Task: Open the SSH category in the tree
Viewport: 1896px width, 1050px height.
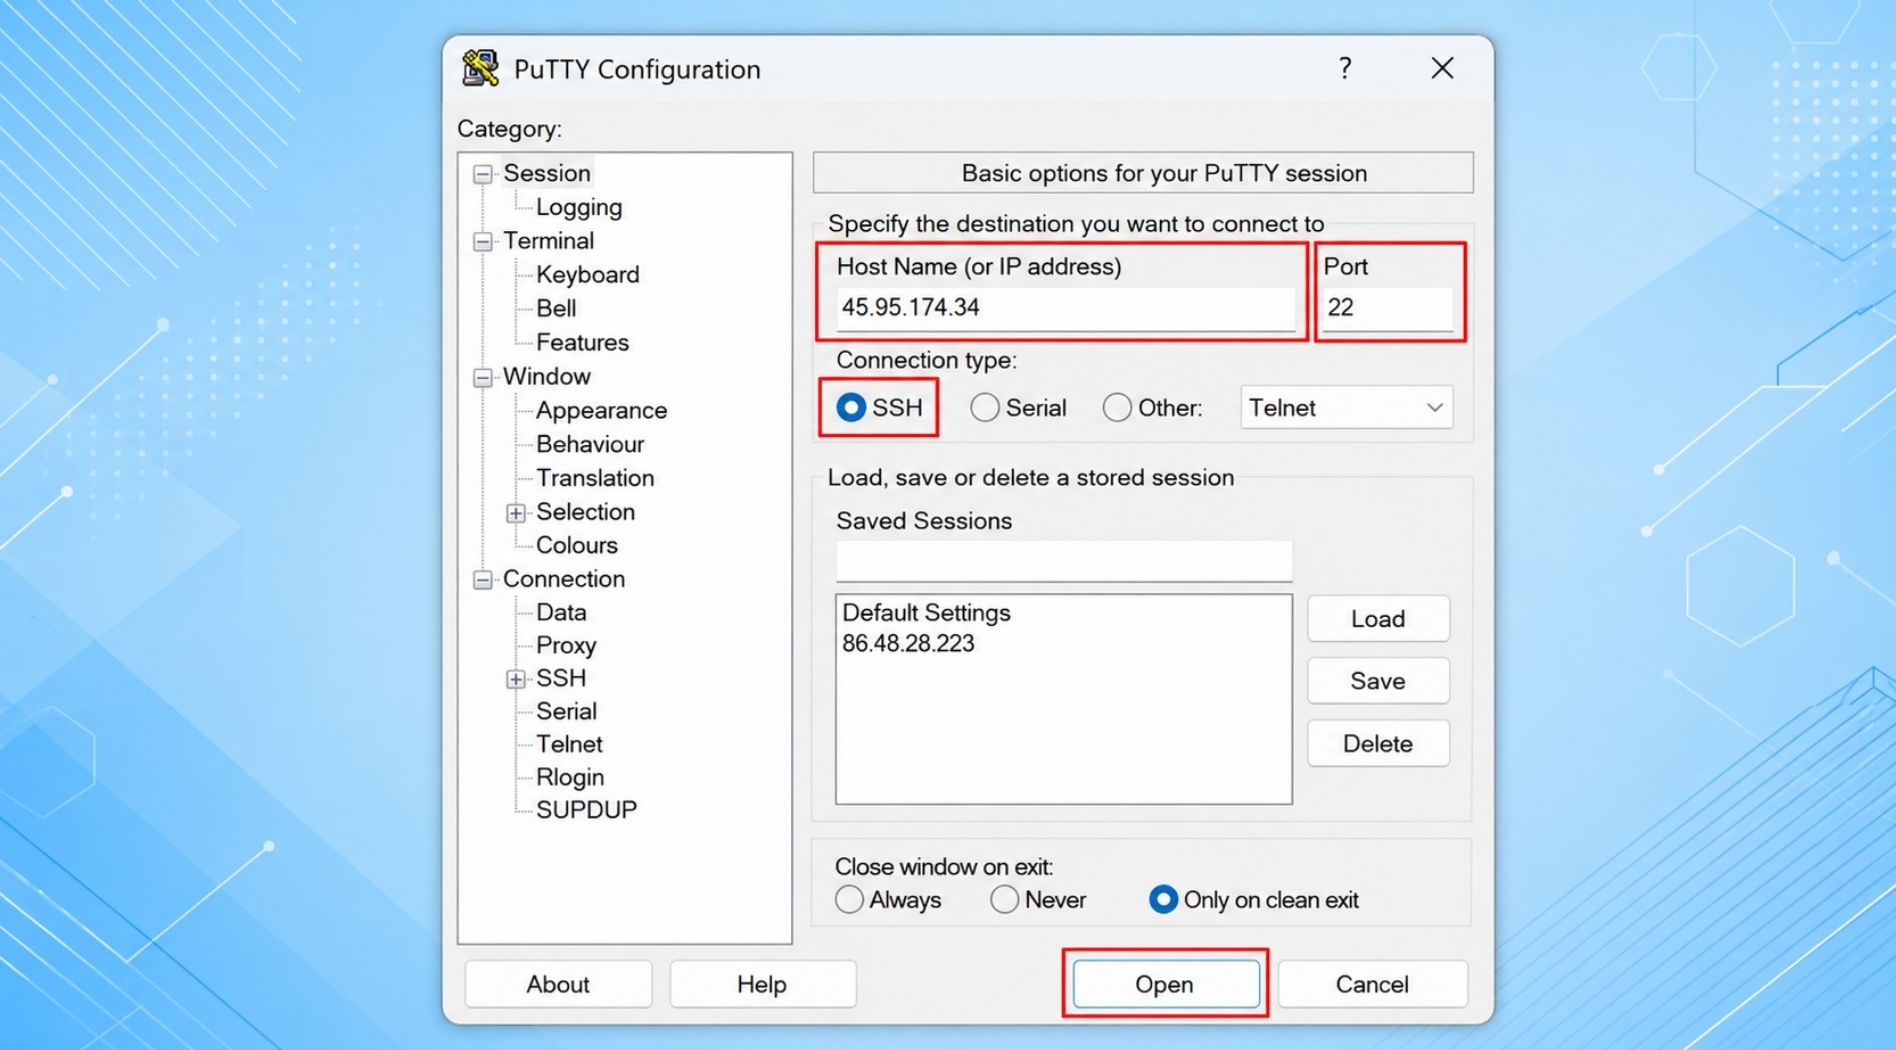Action: coord(561,678)
